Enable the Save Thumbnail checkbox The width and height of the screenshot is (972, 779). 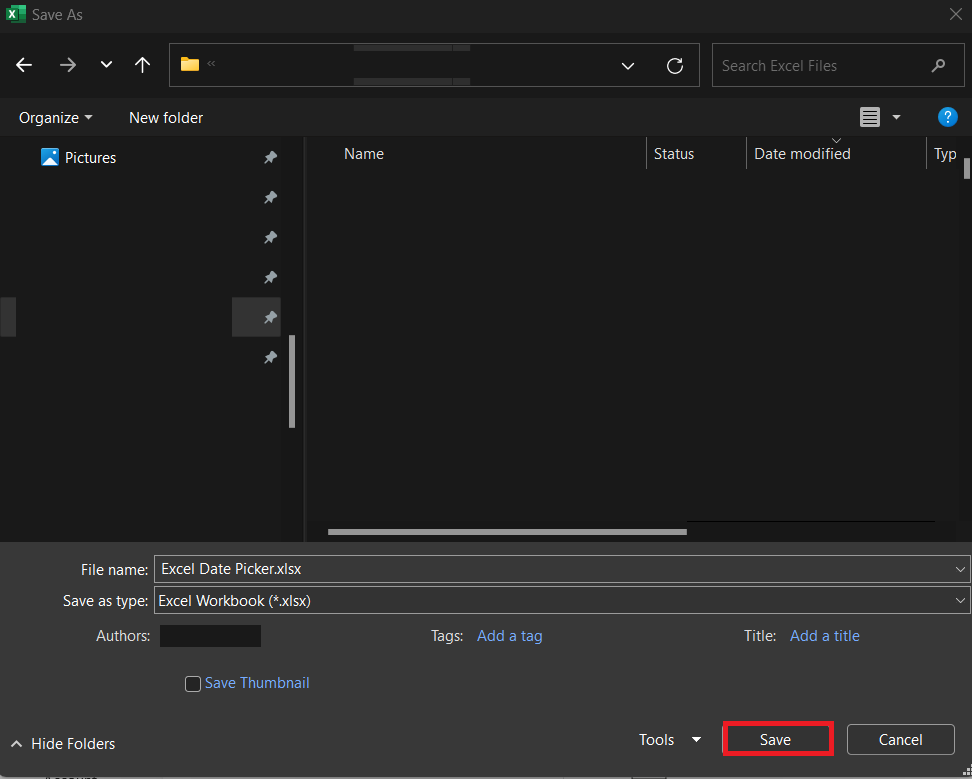click(x=193, y=684)
